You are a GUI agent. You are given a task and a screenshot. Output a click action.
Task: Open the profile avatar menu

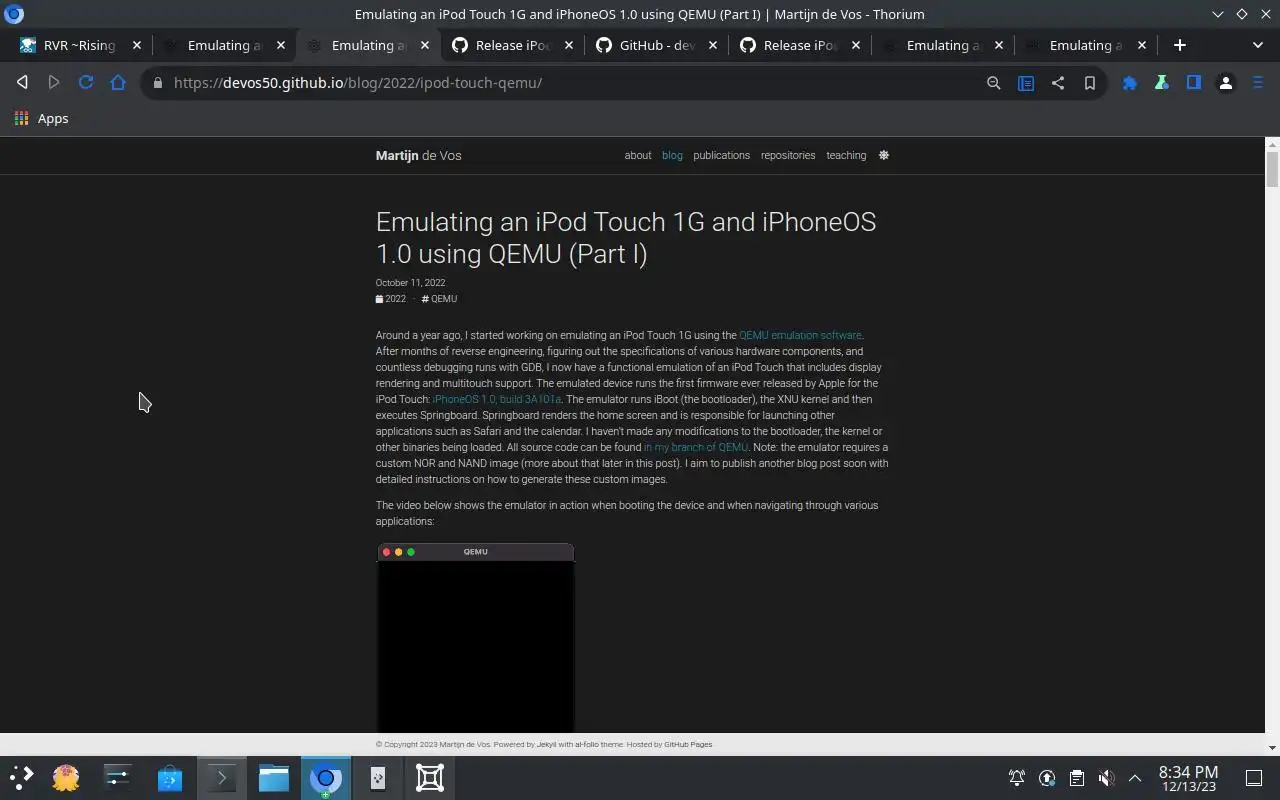1226,83
